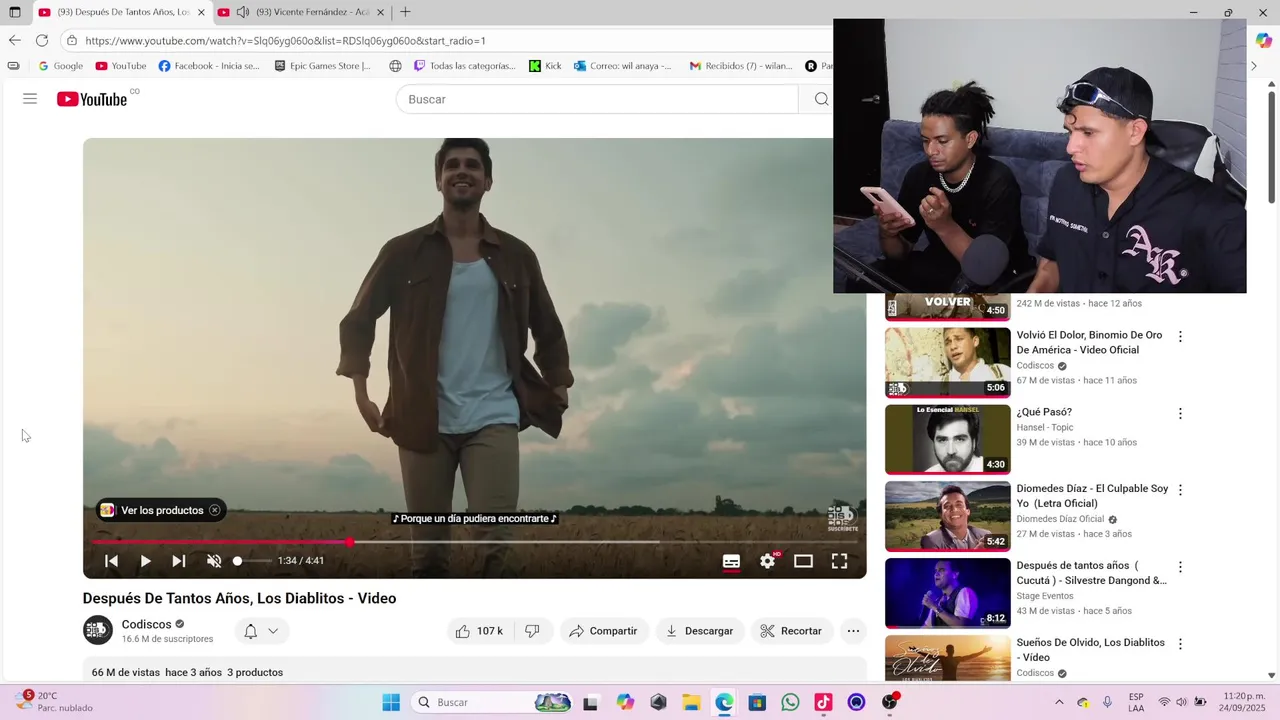Screen dimensions: 1280x720
Task: Open TikTok from the taskbar
Action: pyautogui.click(x=823, y=702)
